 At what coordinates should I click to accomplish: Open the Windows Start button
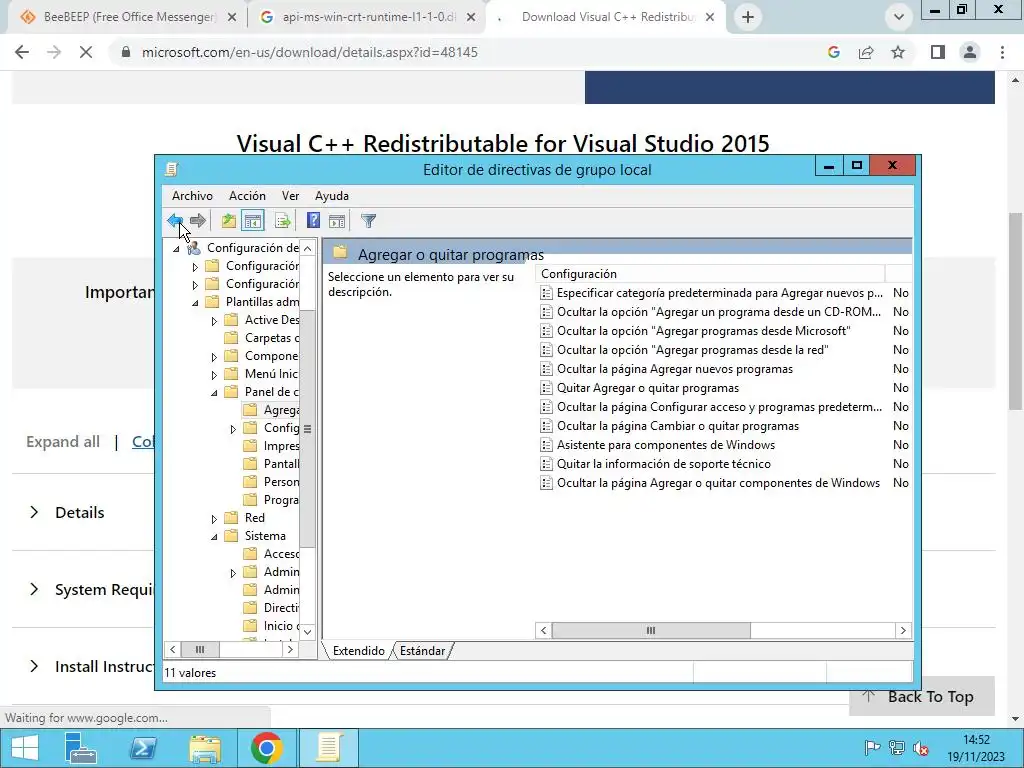[25, 748]
